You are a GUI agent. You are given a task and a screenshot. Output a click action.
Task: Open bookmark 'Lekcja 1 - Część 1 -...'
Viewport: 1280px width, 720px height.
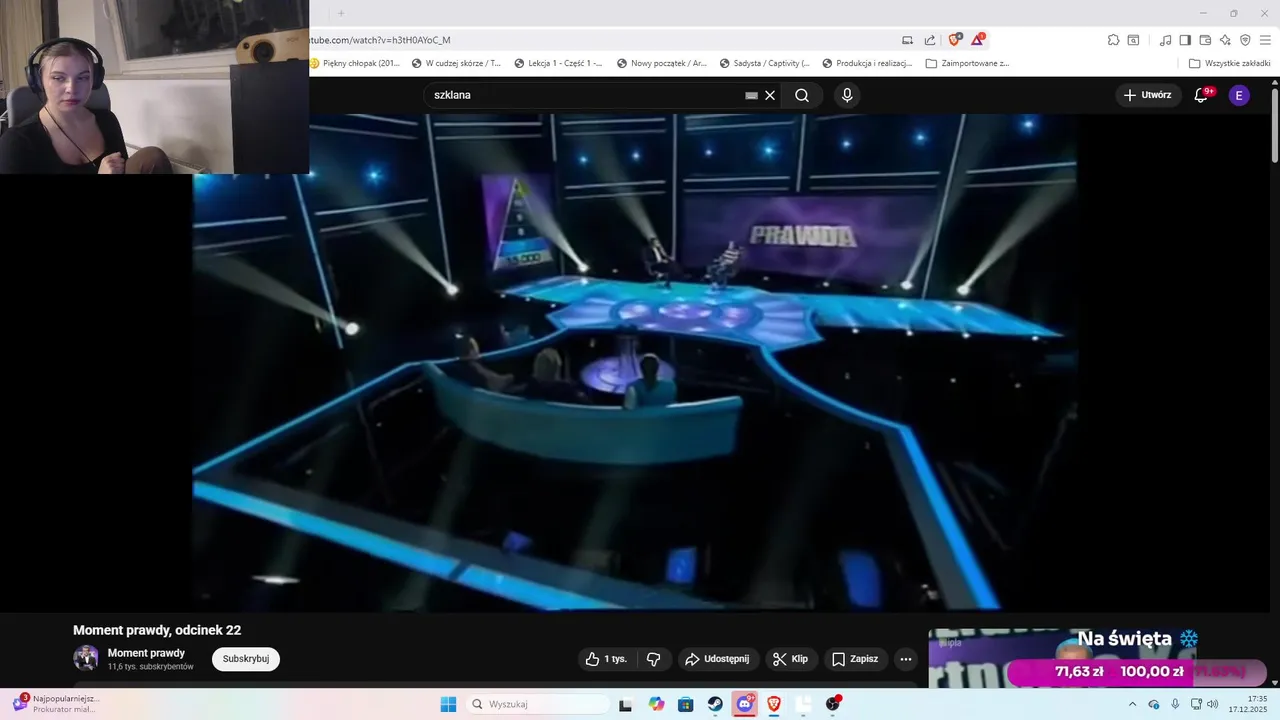pos(558,63)
